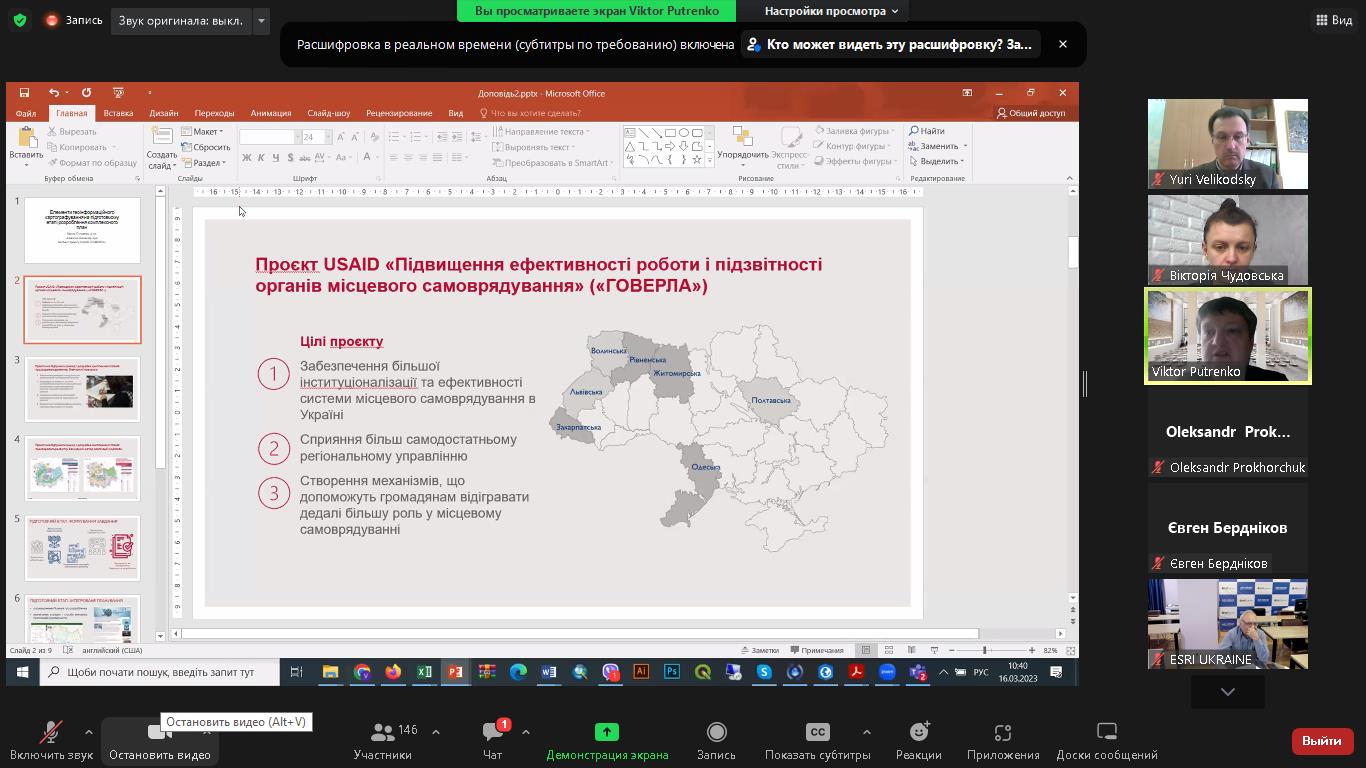The image size is (1366, 768).
Task: Switch to the Вставка ribbon tab
Action: pos(118,113)
